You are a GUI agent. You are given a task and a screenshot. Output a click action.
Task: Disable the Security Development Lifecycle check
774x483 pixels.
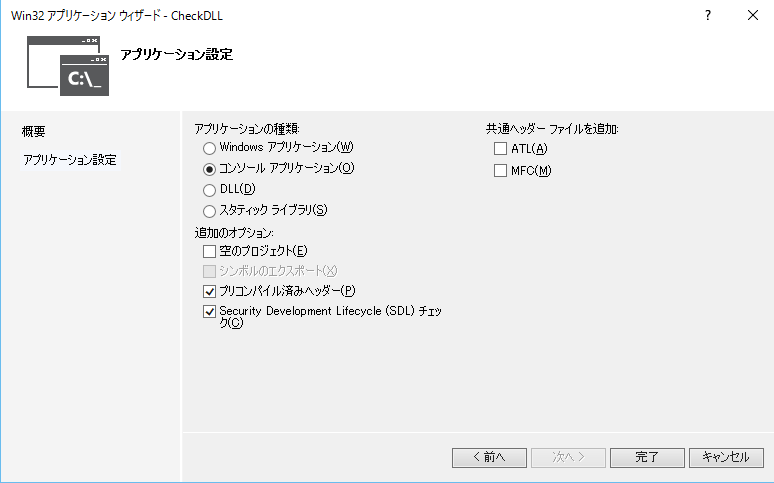[209, 312]
